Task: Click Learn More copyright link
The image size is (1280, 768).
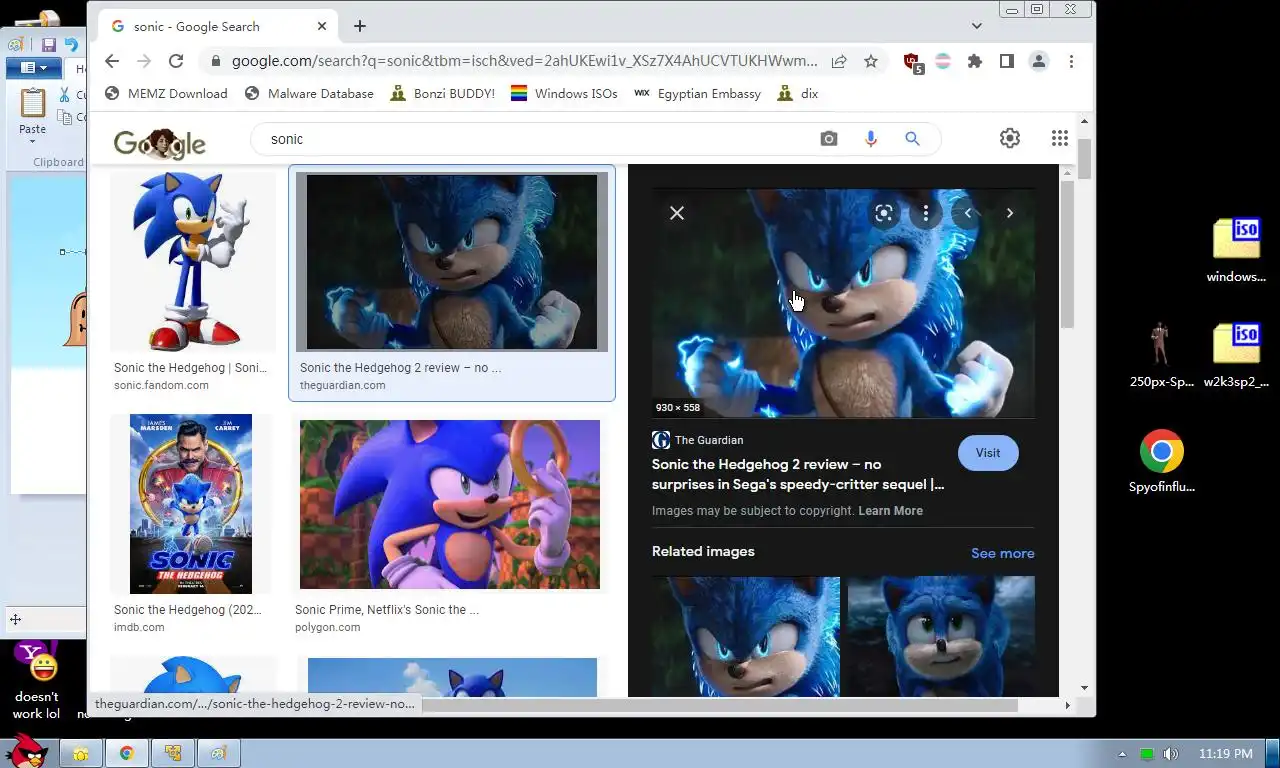Action: pyautogui.click(x=890, y=511)
